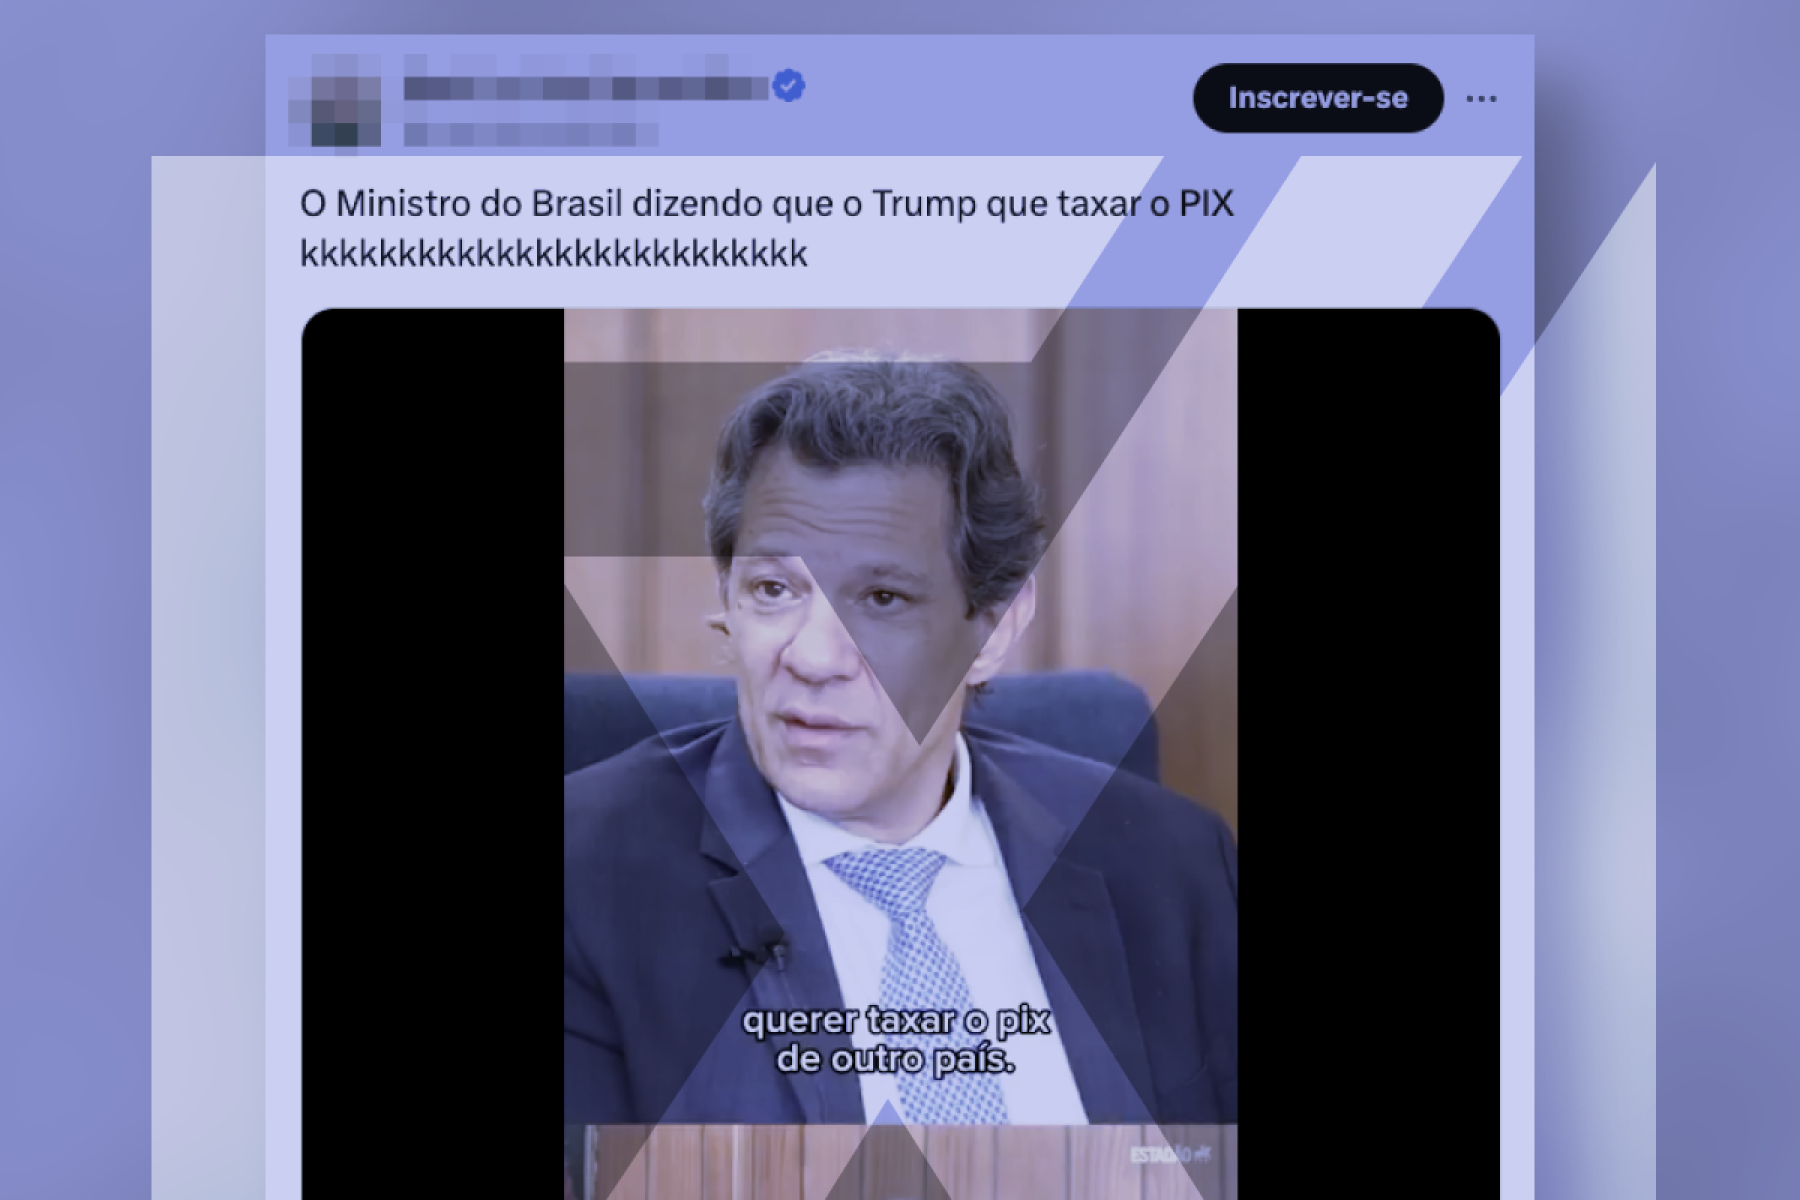Click the subtitle line 'de outro país.'
The image size is (1800, 1200).
coord(895,1060)
